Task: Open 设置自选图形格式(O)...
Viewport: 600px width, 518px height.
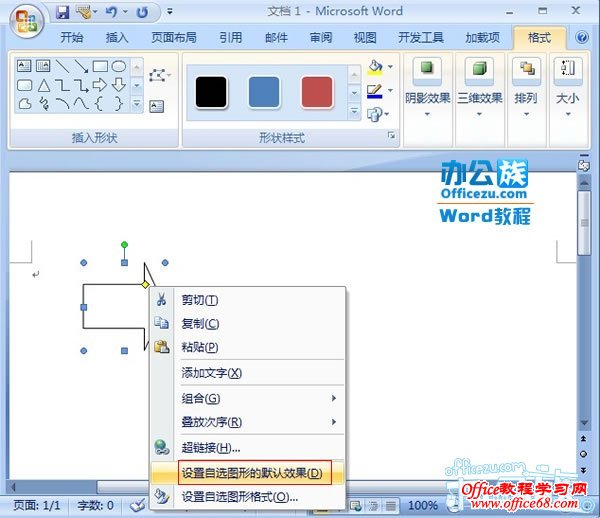Action: tap(248, 497)
